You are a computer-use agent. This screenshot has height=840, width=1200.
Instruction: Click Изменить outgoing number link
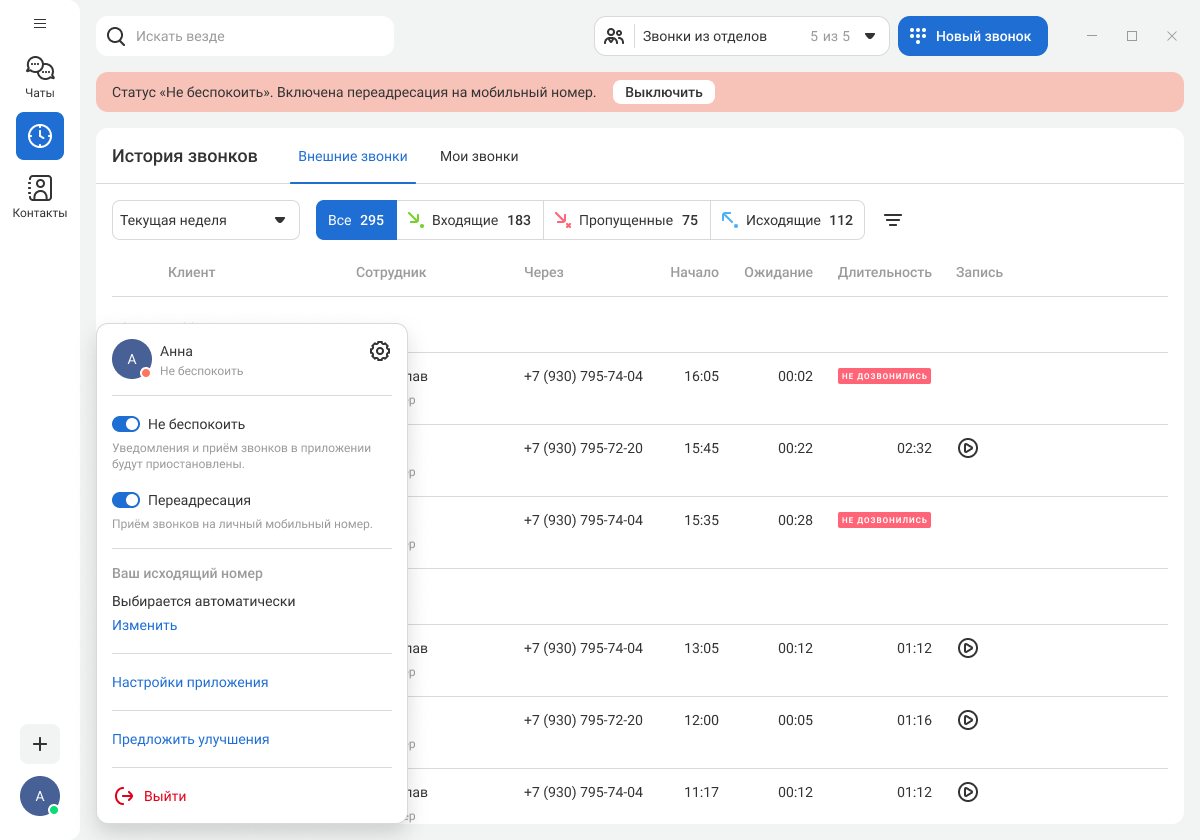(x=144, y=625)
